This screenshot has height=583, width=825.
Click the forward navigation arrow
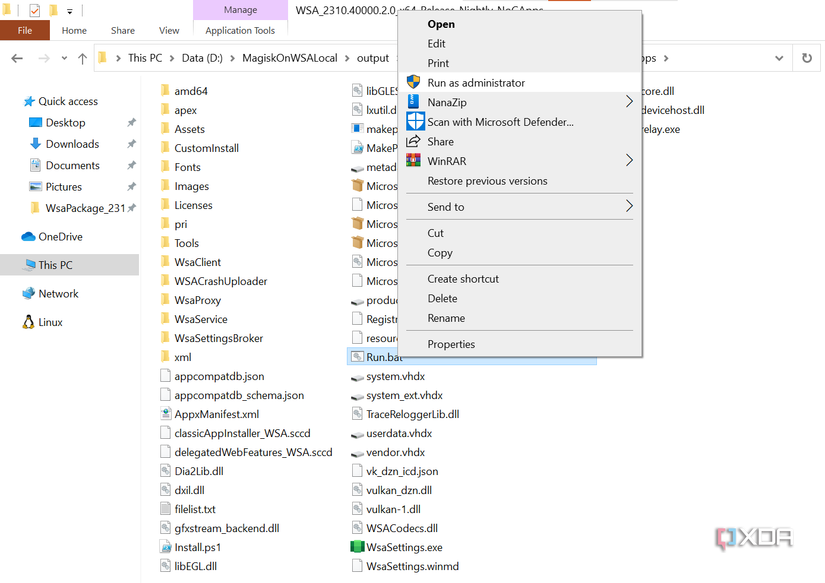click(x=44, y=58)
